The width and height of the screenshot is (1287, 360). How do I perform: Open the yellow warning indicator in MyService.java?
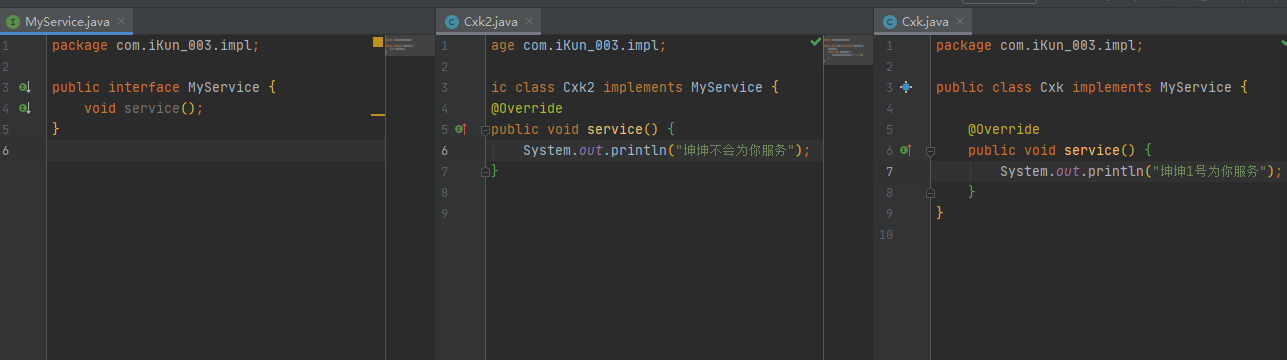pos(378,42)
